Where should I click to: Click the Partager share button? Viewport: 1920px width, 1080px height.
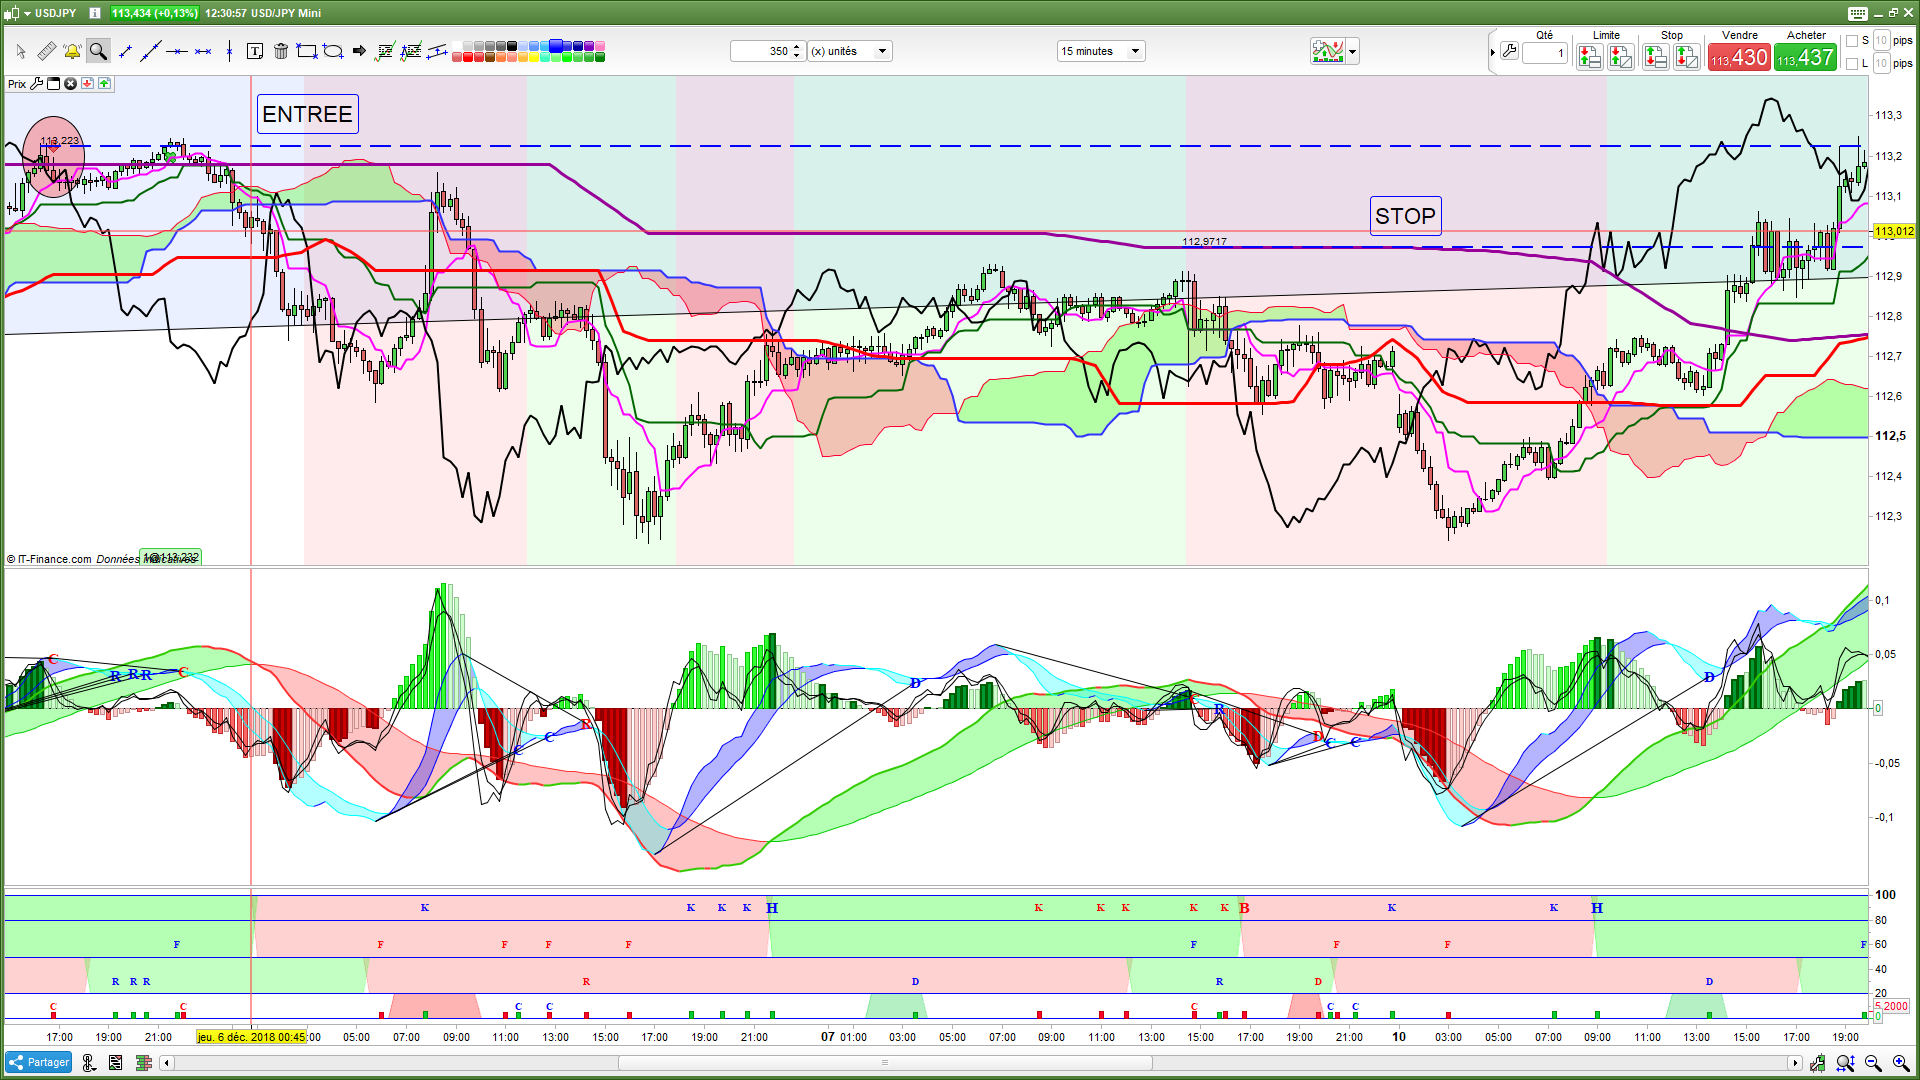[39, 1062]
